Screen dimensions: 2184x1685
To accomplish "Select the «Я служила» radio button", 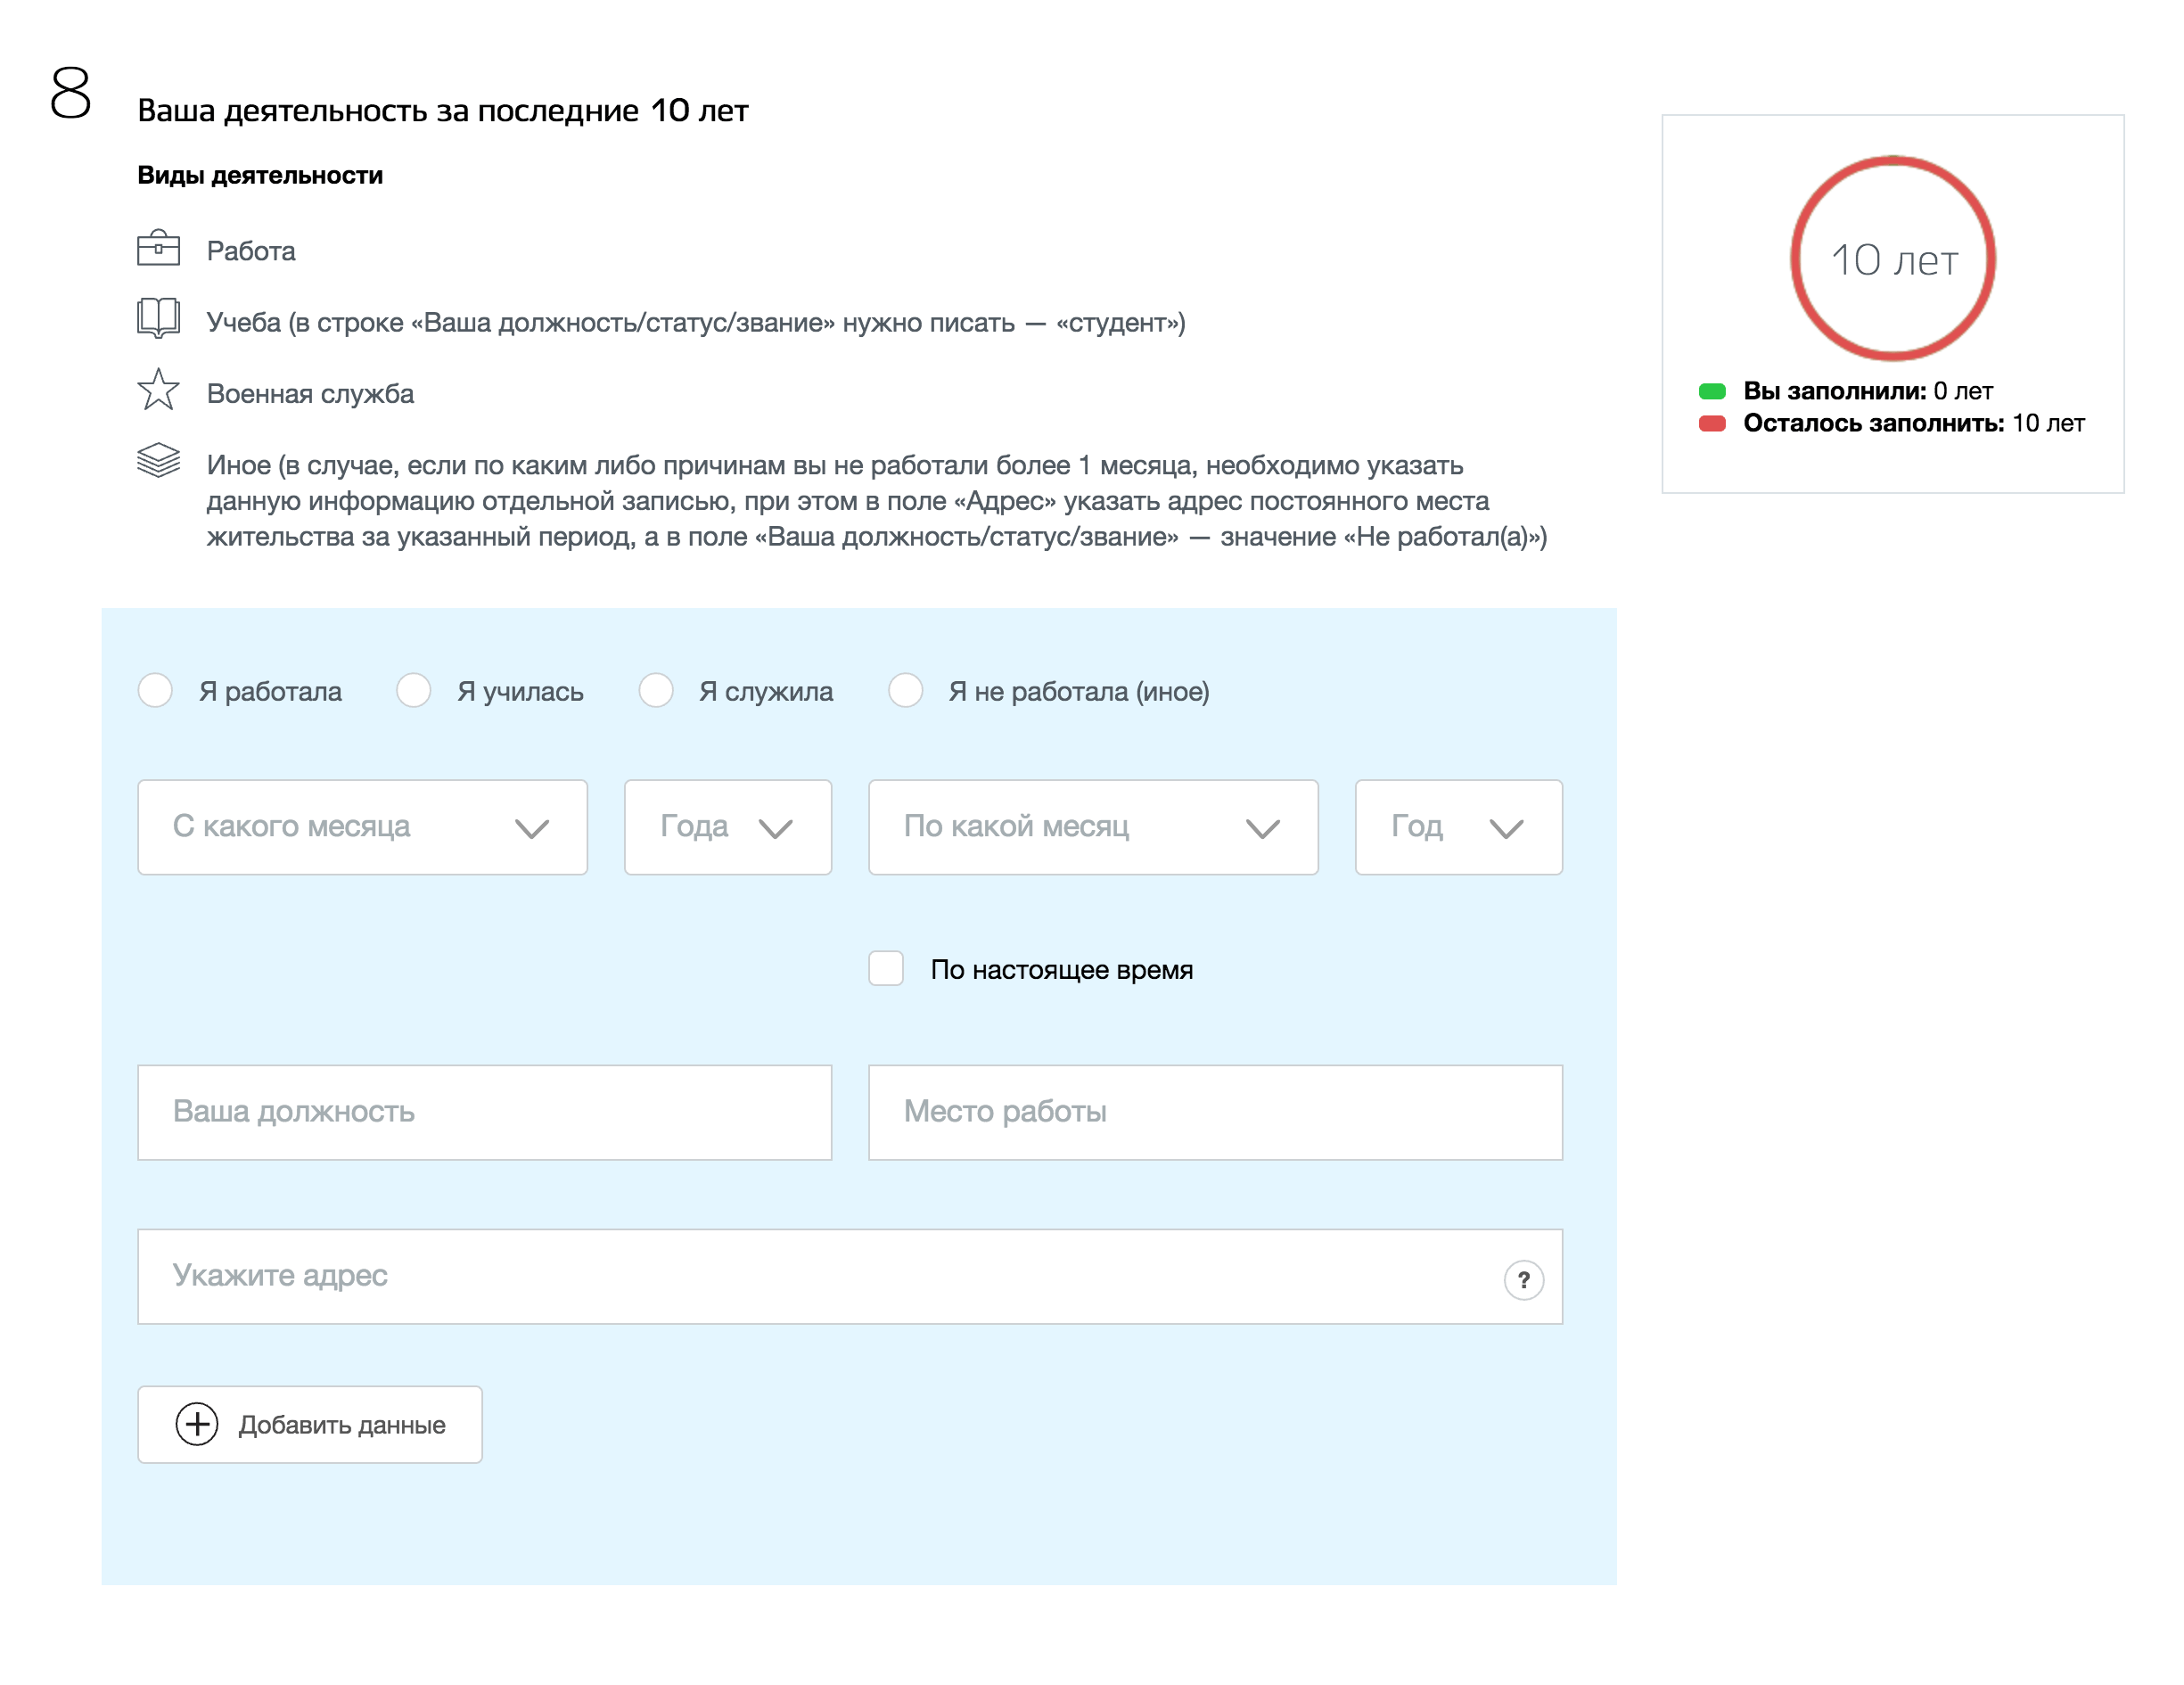I will [x=656, y=690].
